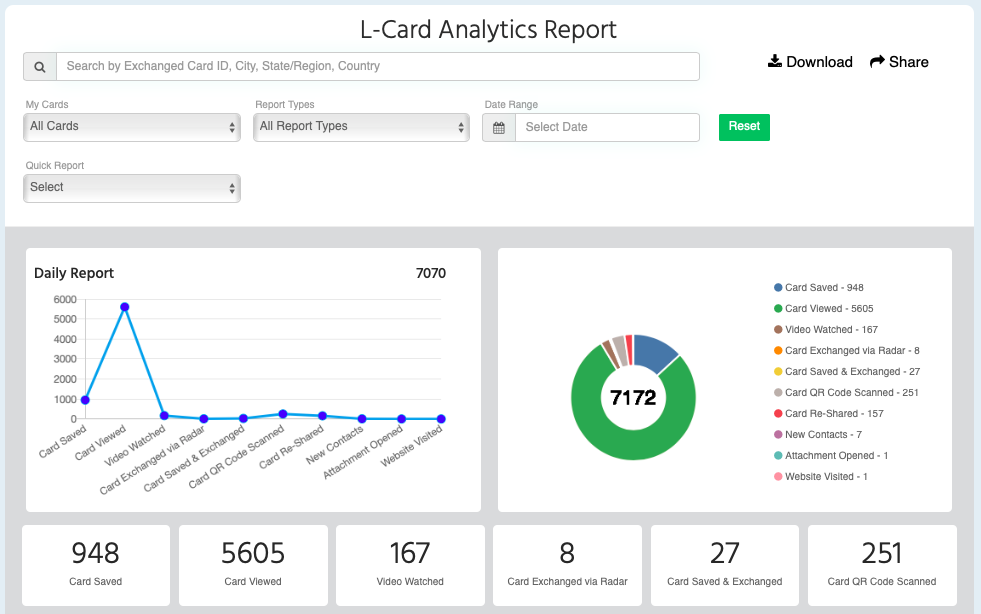981x614 pixels.
Task: Click the Share arrow icon
Action: click(x=877, y=61)
